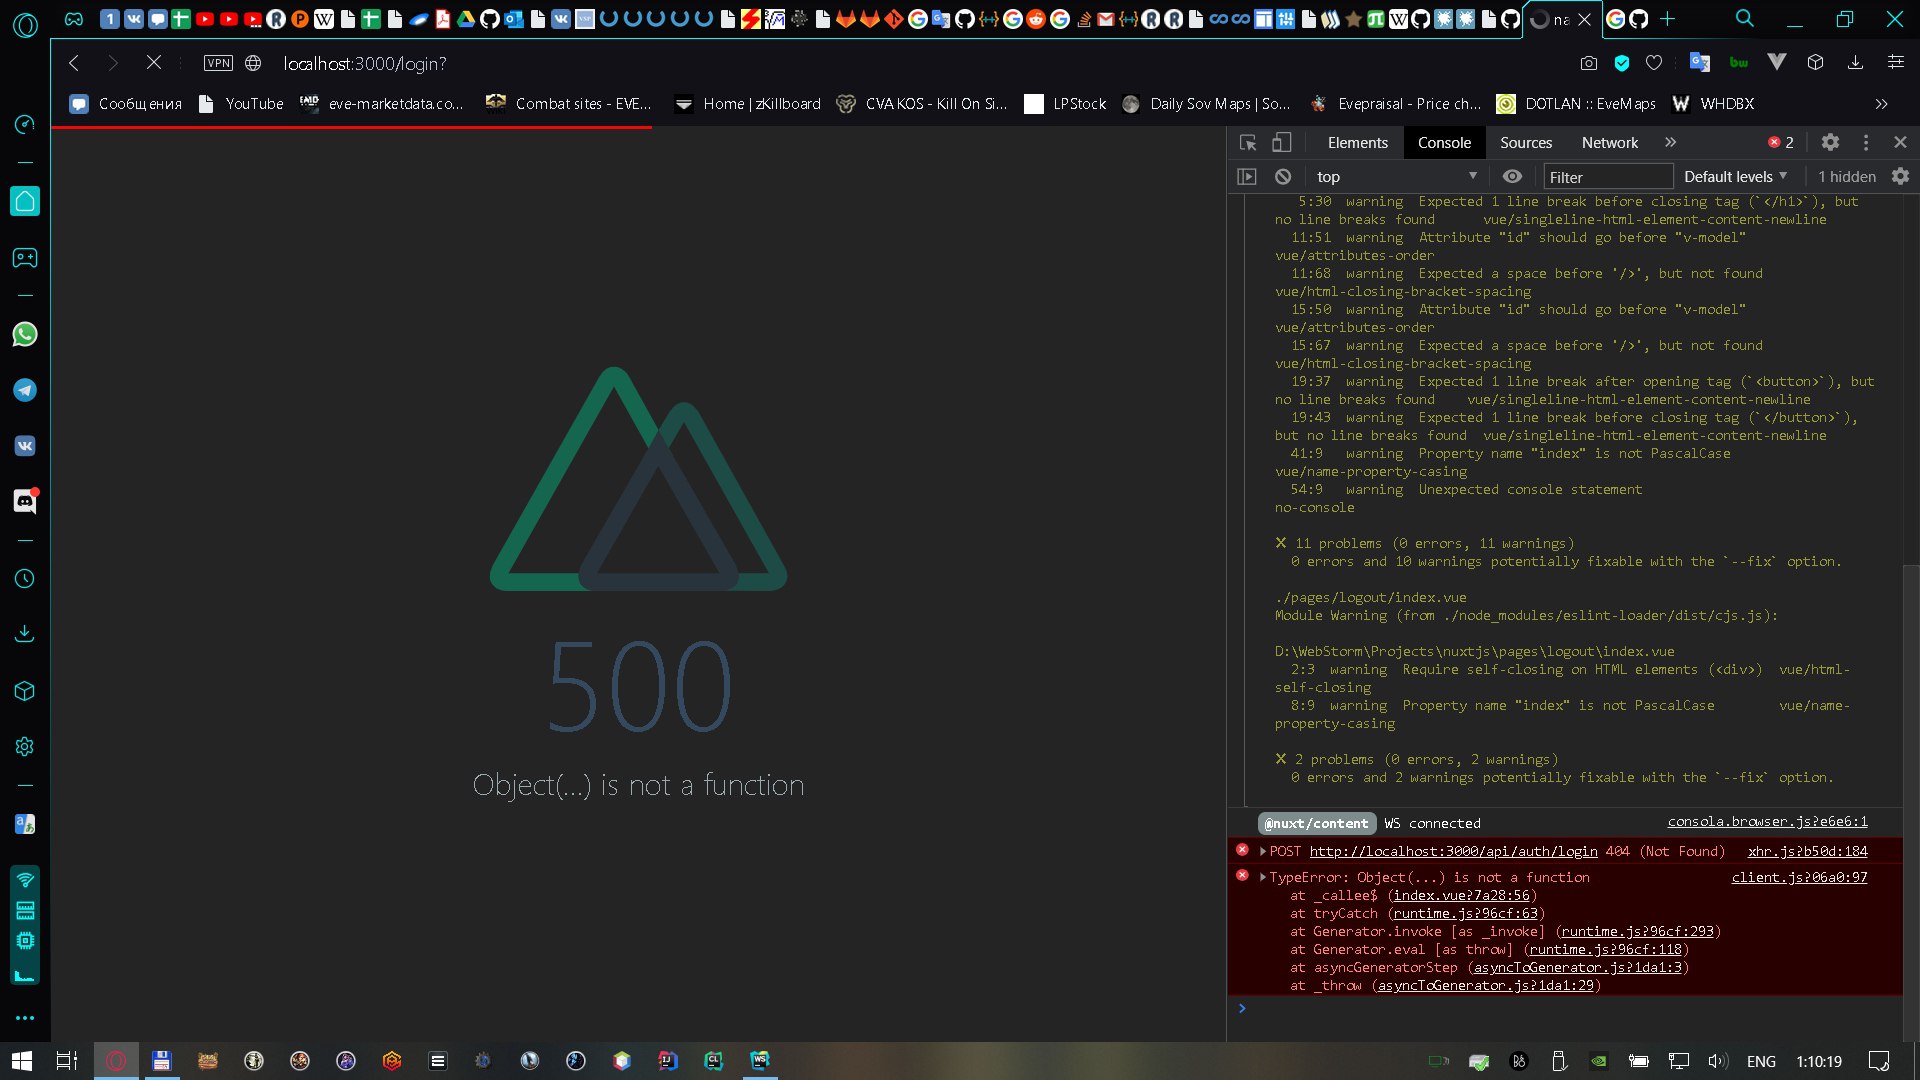Open DevTools settings gear

(1830, 143)
